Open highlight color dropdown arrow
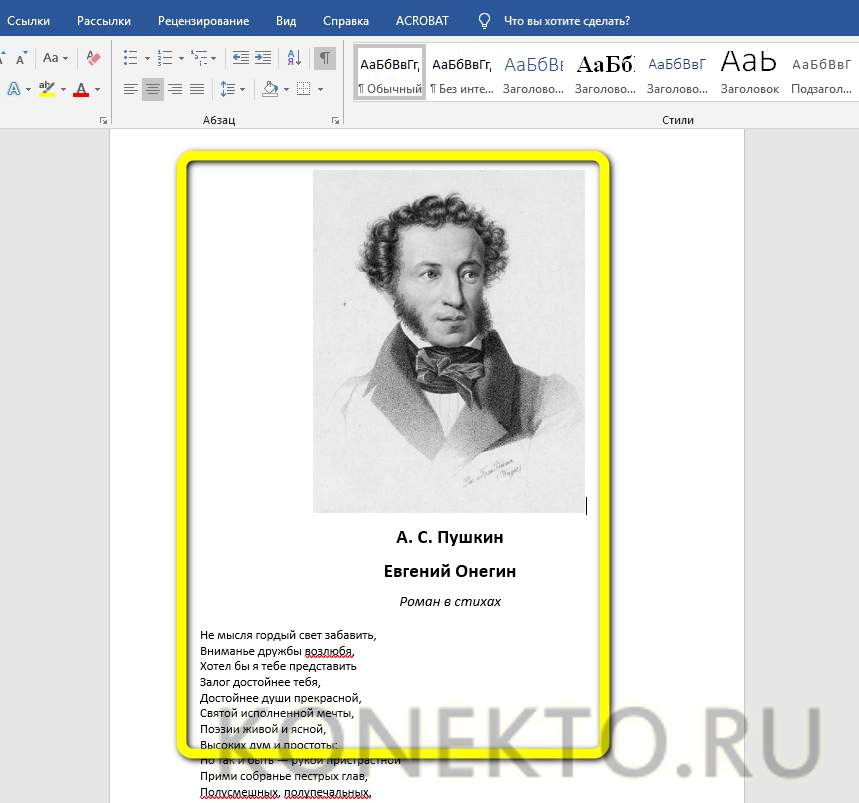 pyautogui.click(x=63, y=89)
